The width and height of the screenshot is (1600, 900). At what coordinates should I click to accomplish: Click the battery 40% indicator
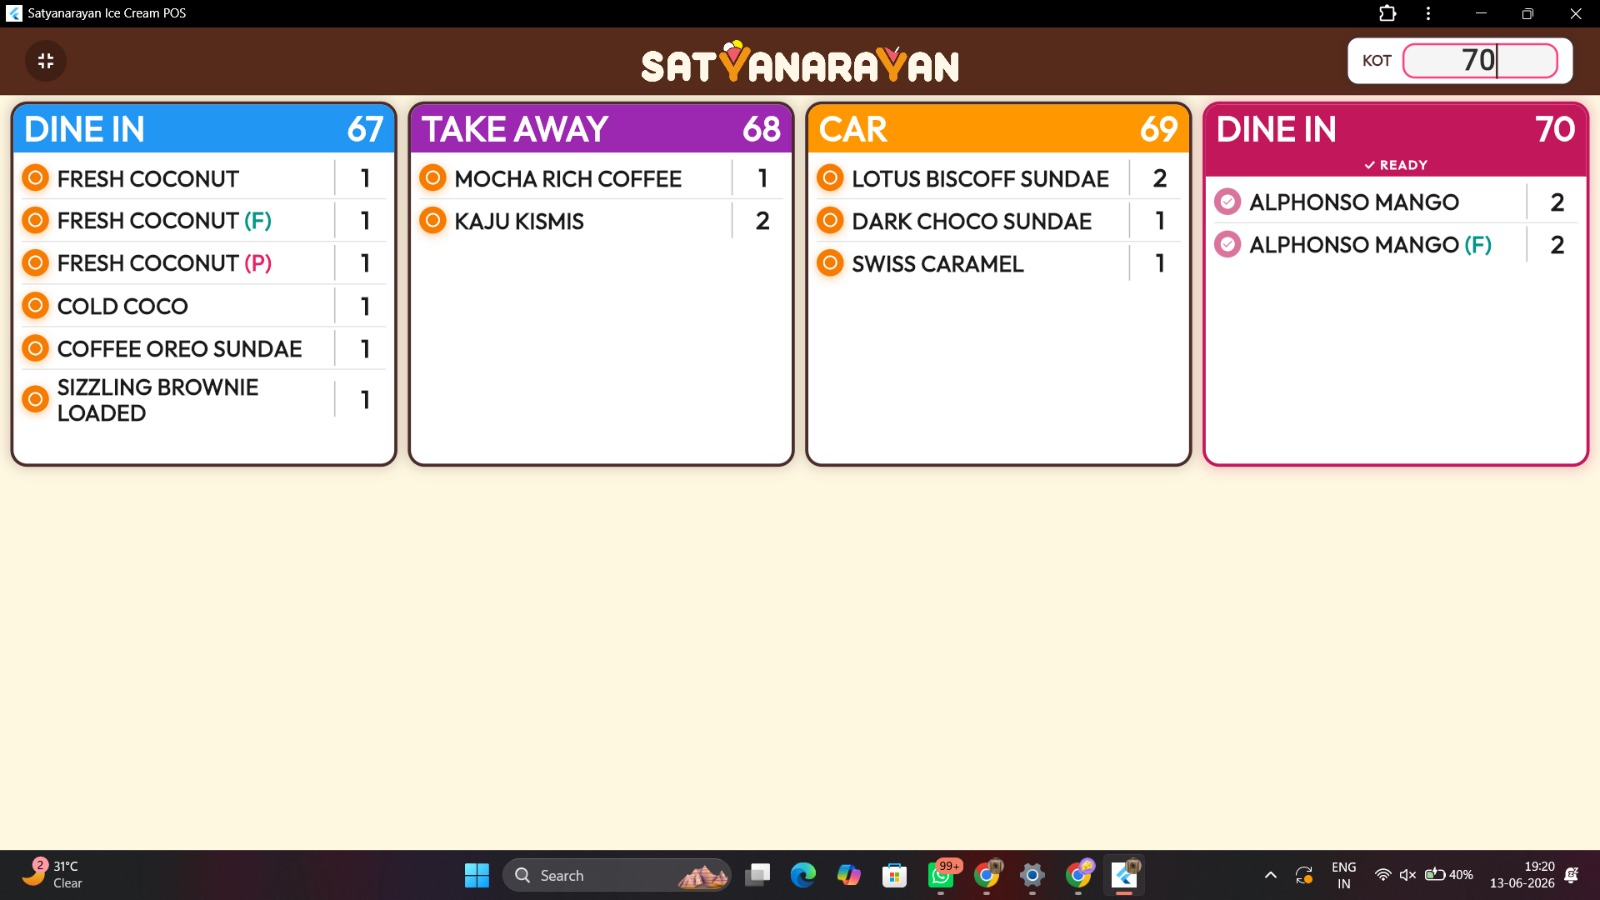1449,875
